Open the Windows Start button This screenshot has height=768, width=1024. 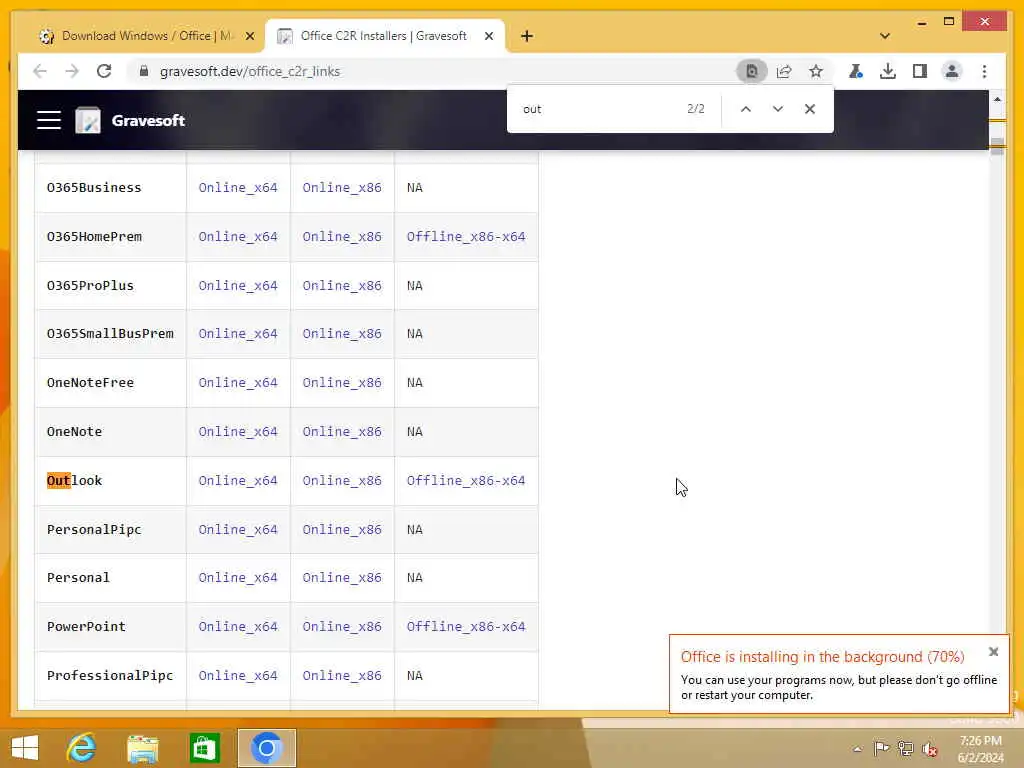click(x=25, y=748)
